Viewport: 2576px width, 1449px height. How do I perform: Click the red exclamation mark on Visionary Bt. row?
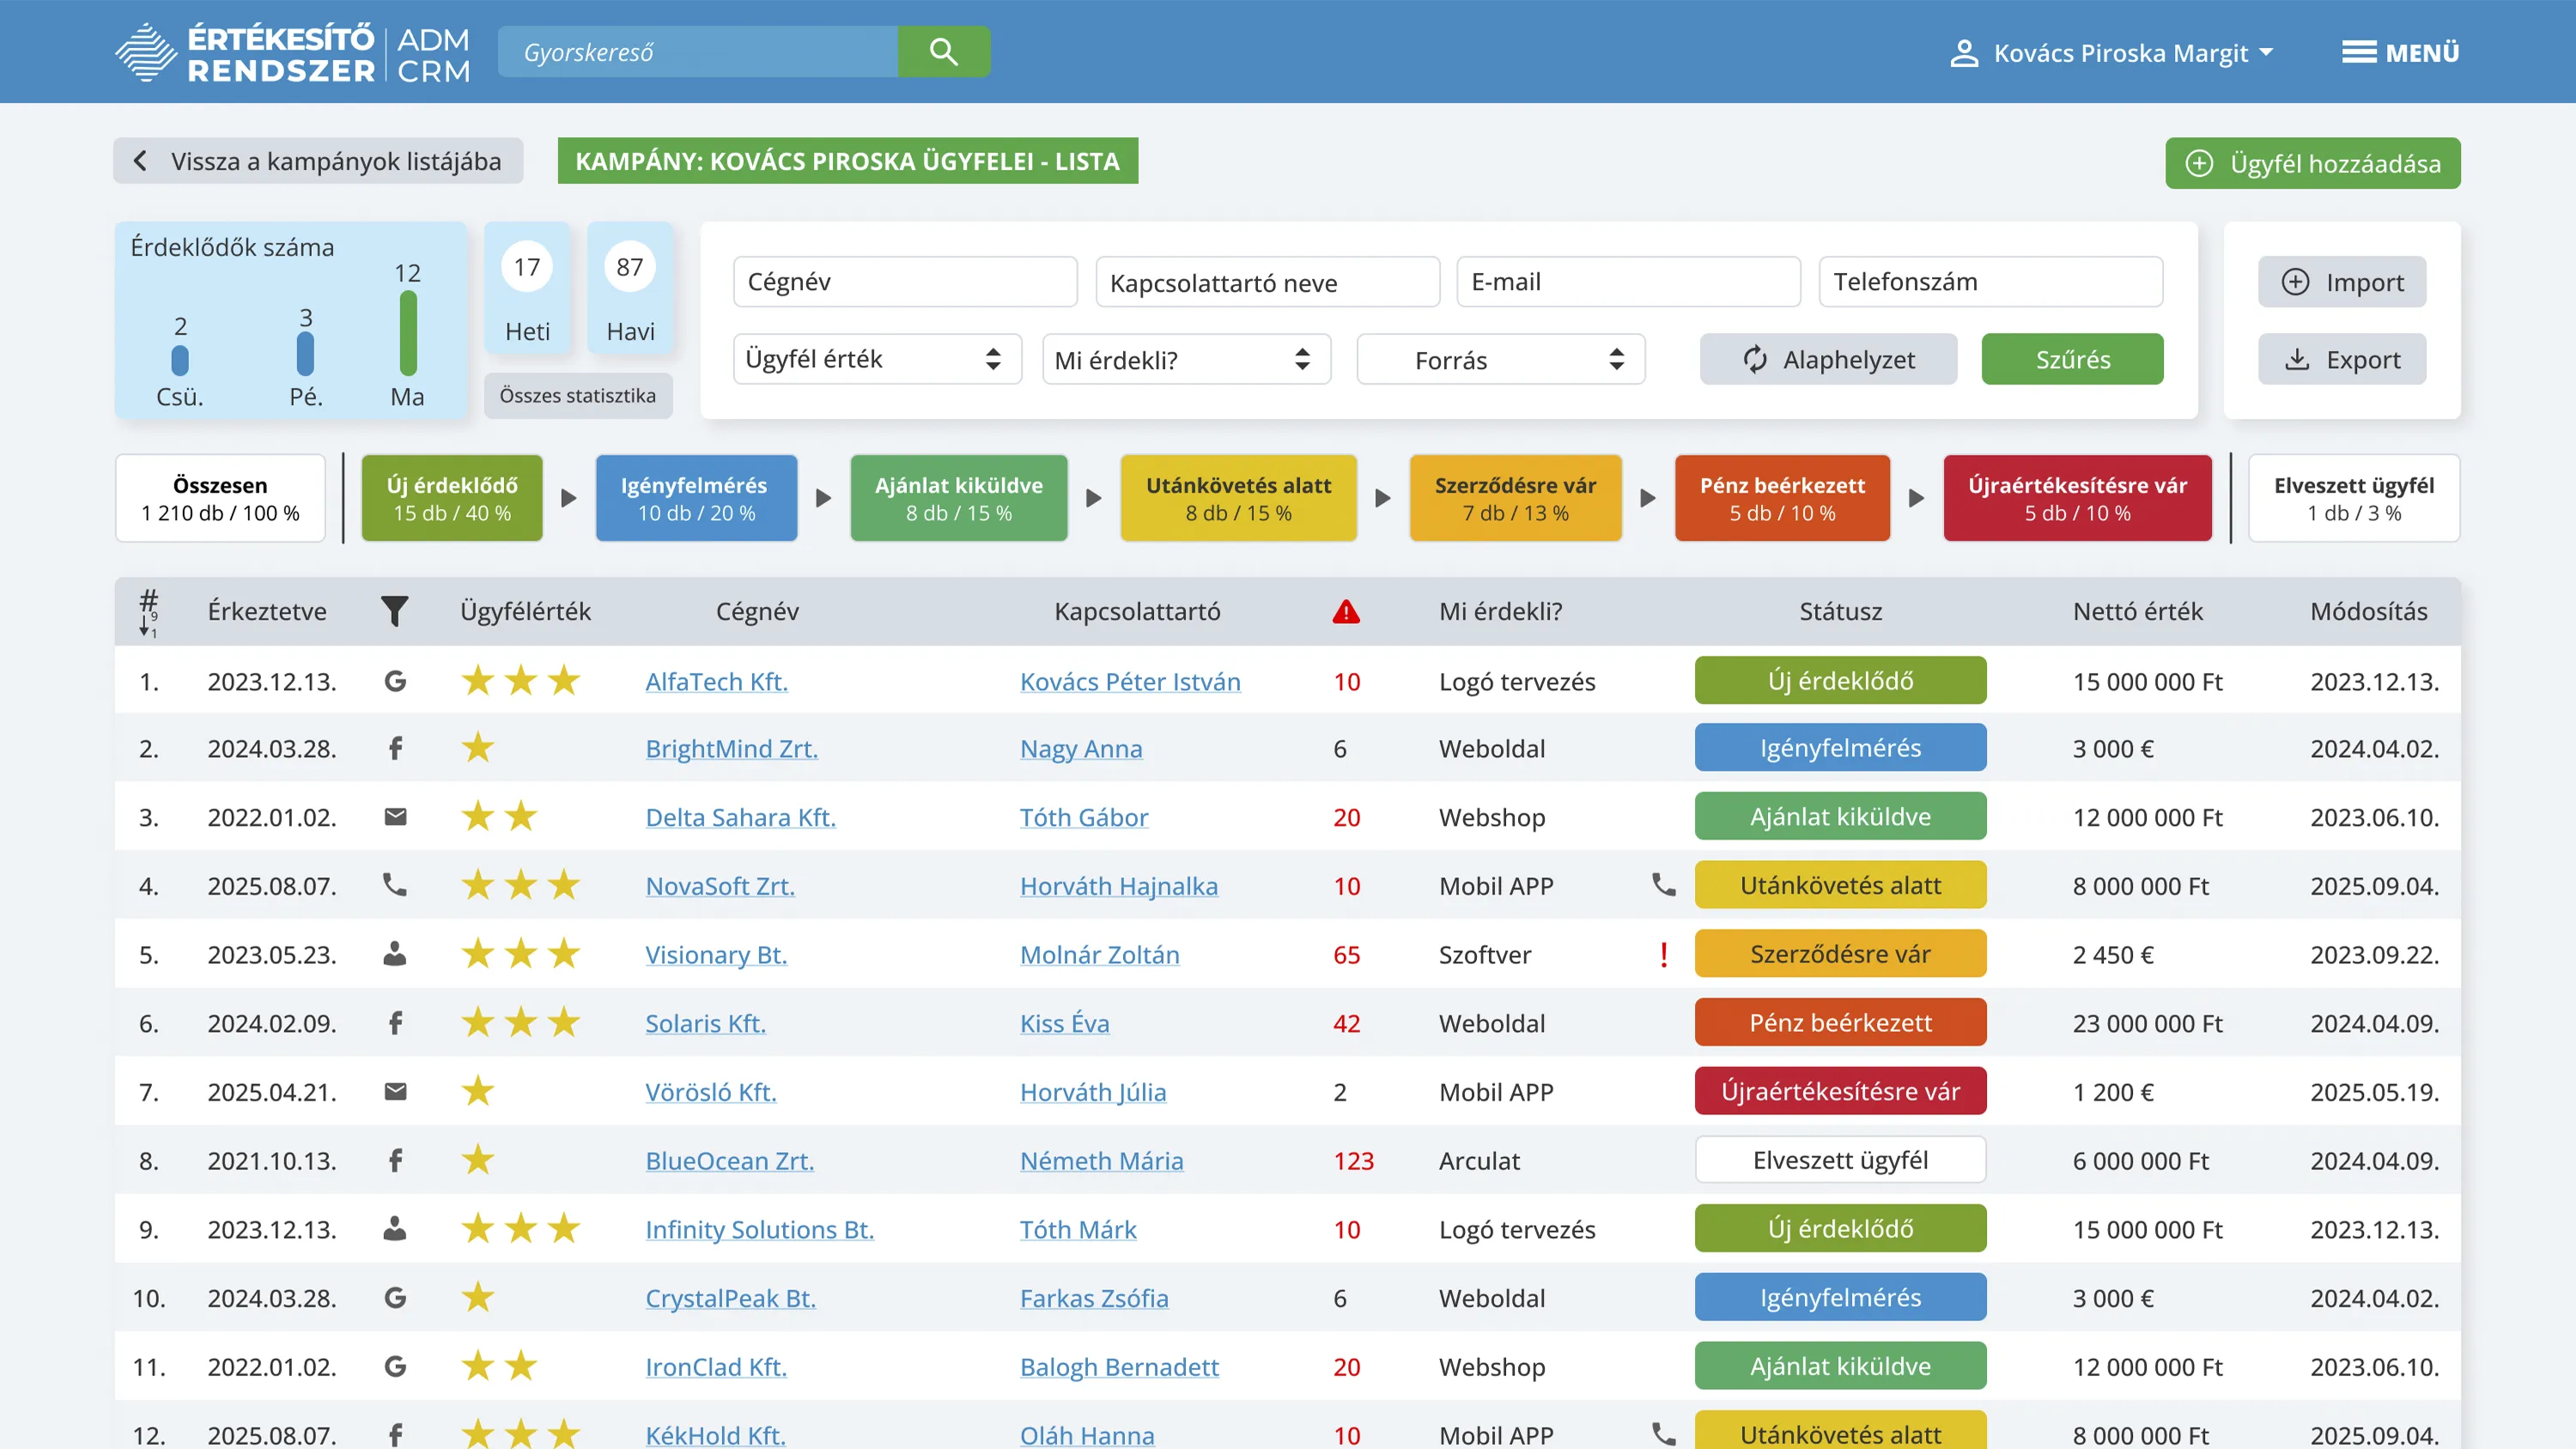pos(1663,954)
